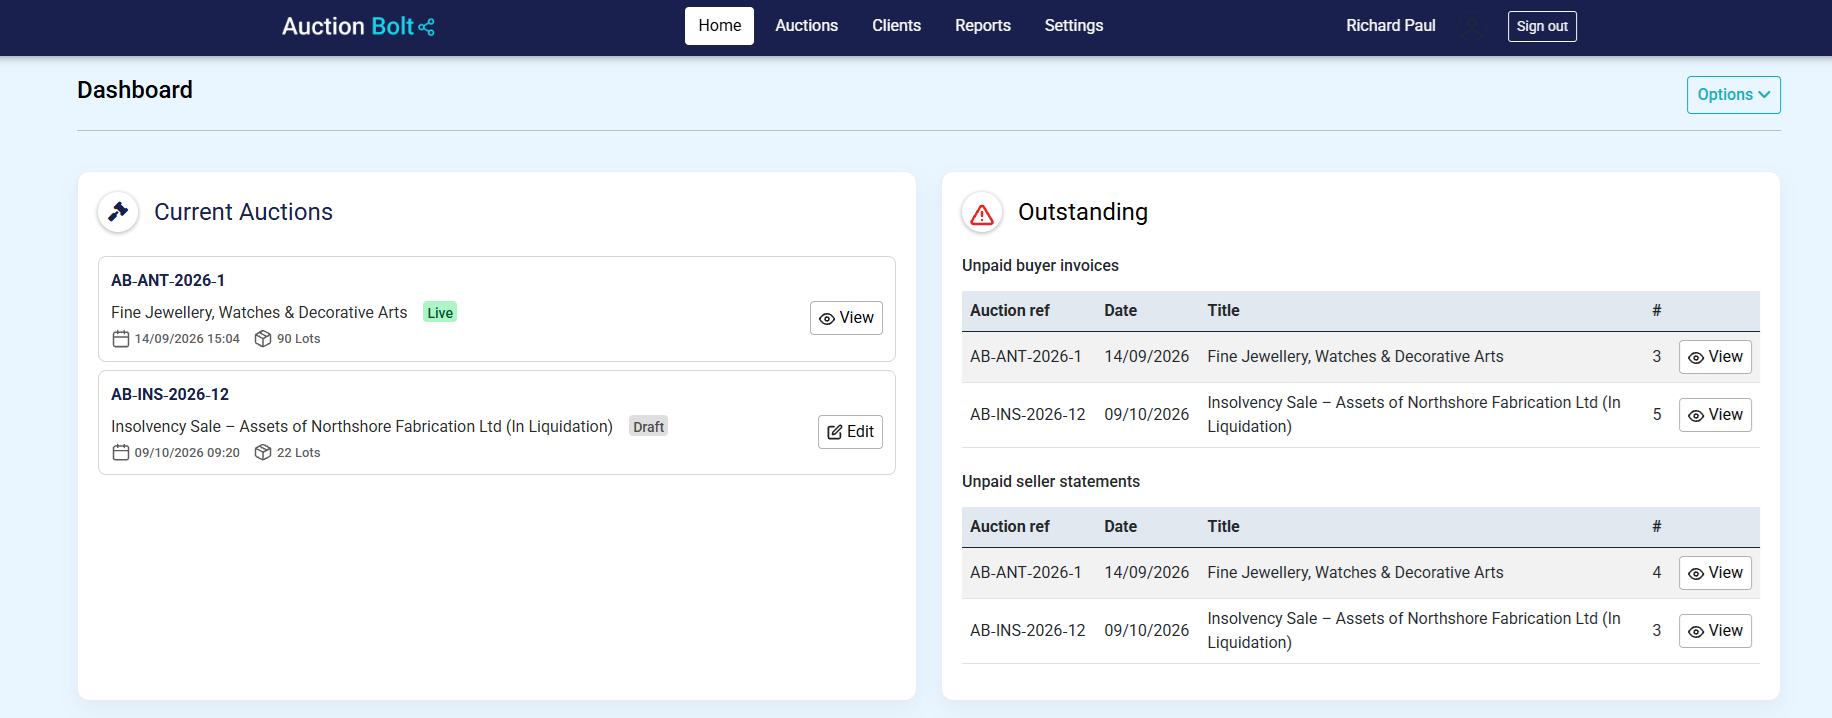Image resolution: width=1832 pixels, height=718 pixels.
Task: Click 14/09/2026 date in buyer invoices table
Action: [1146, 357]
